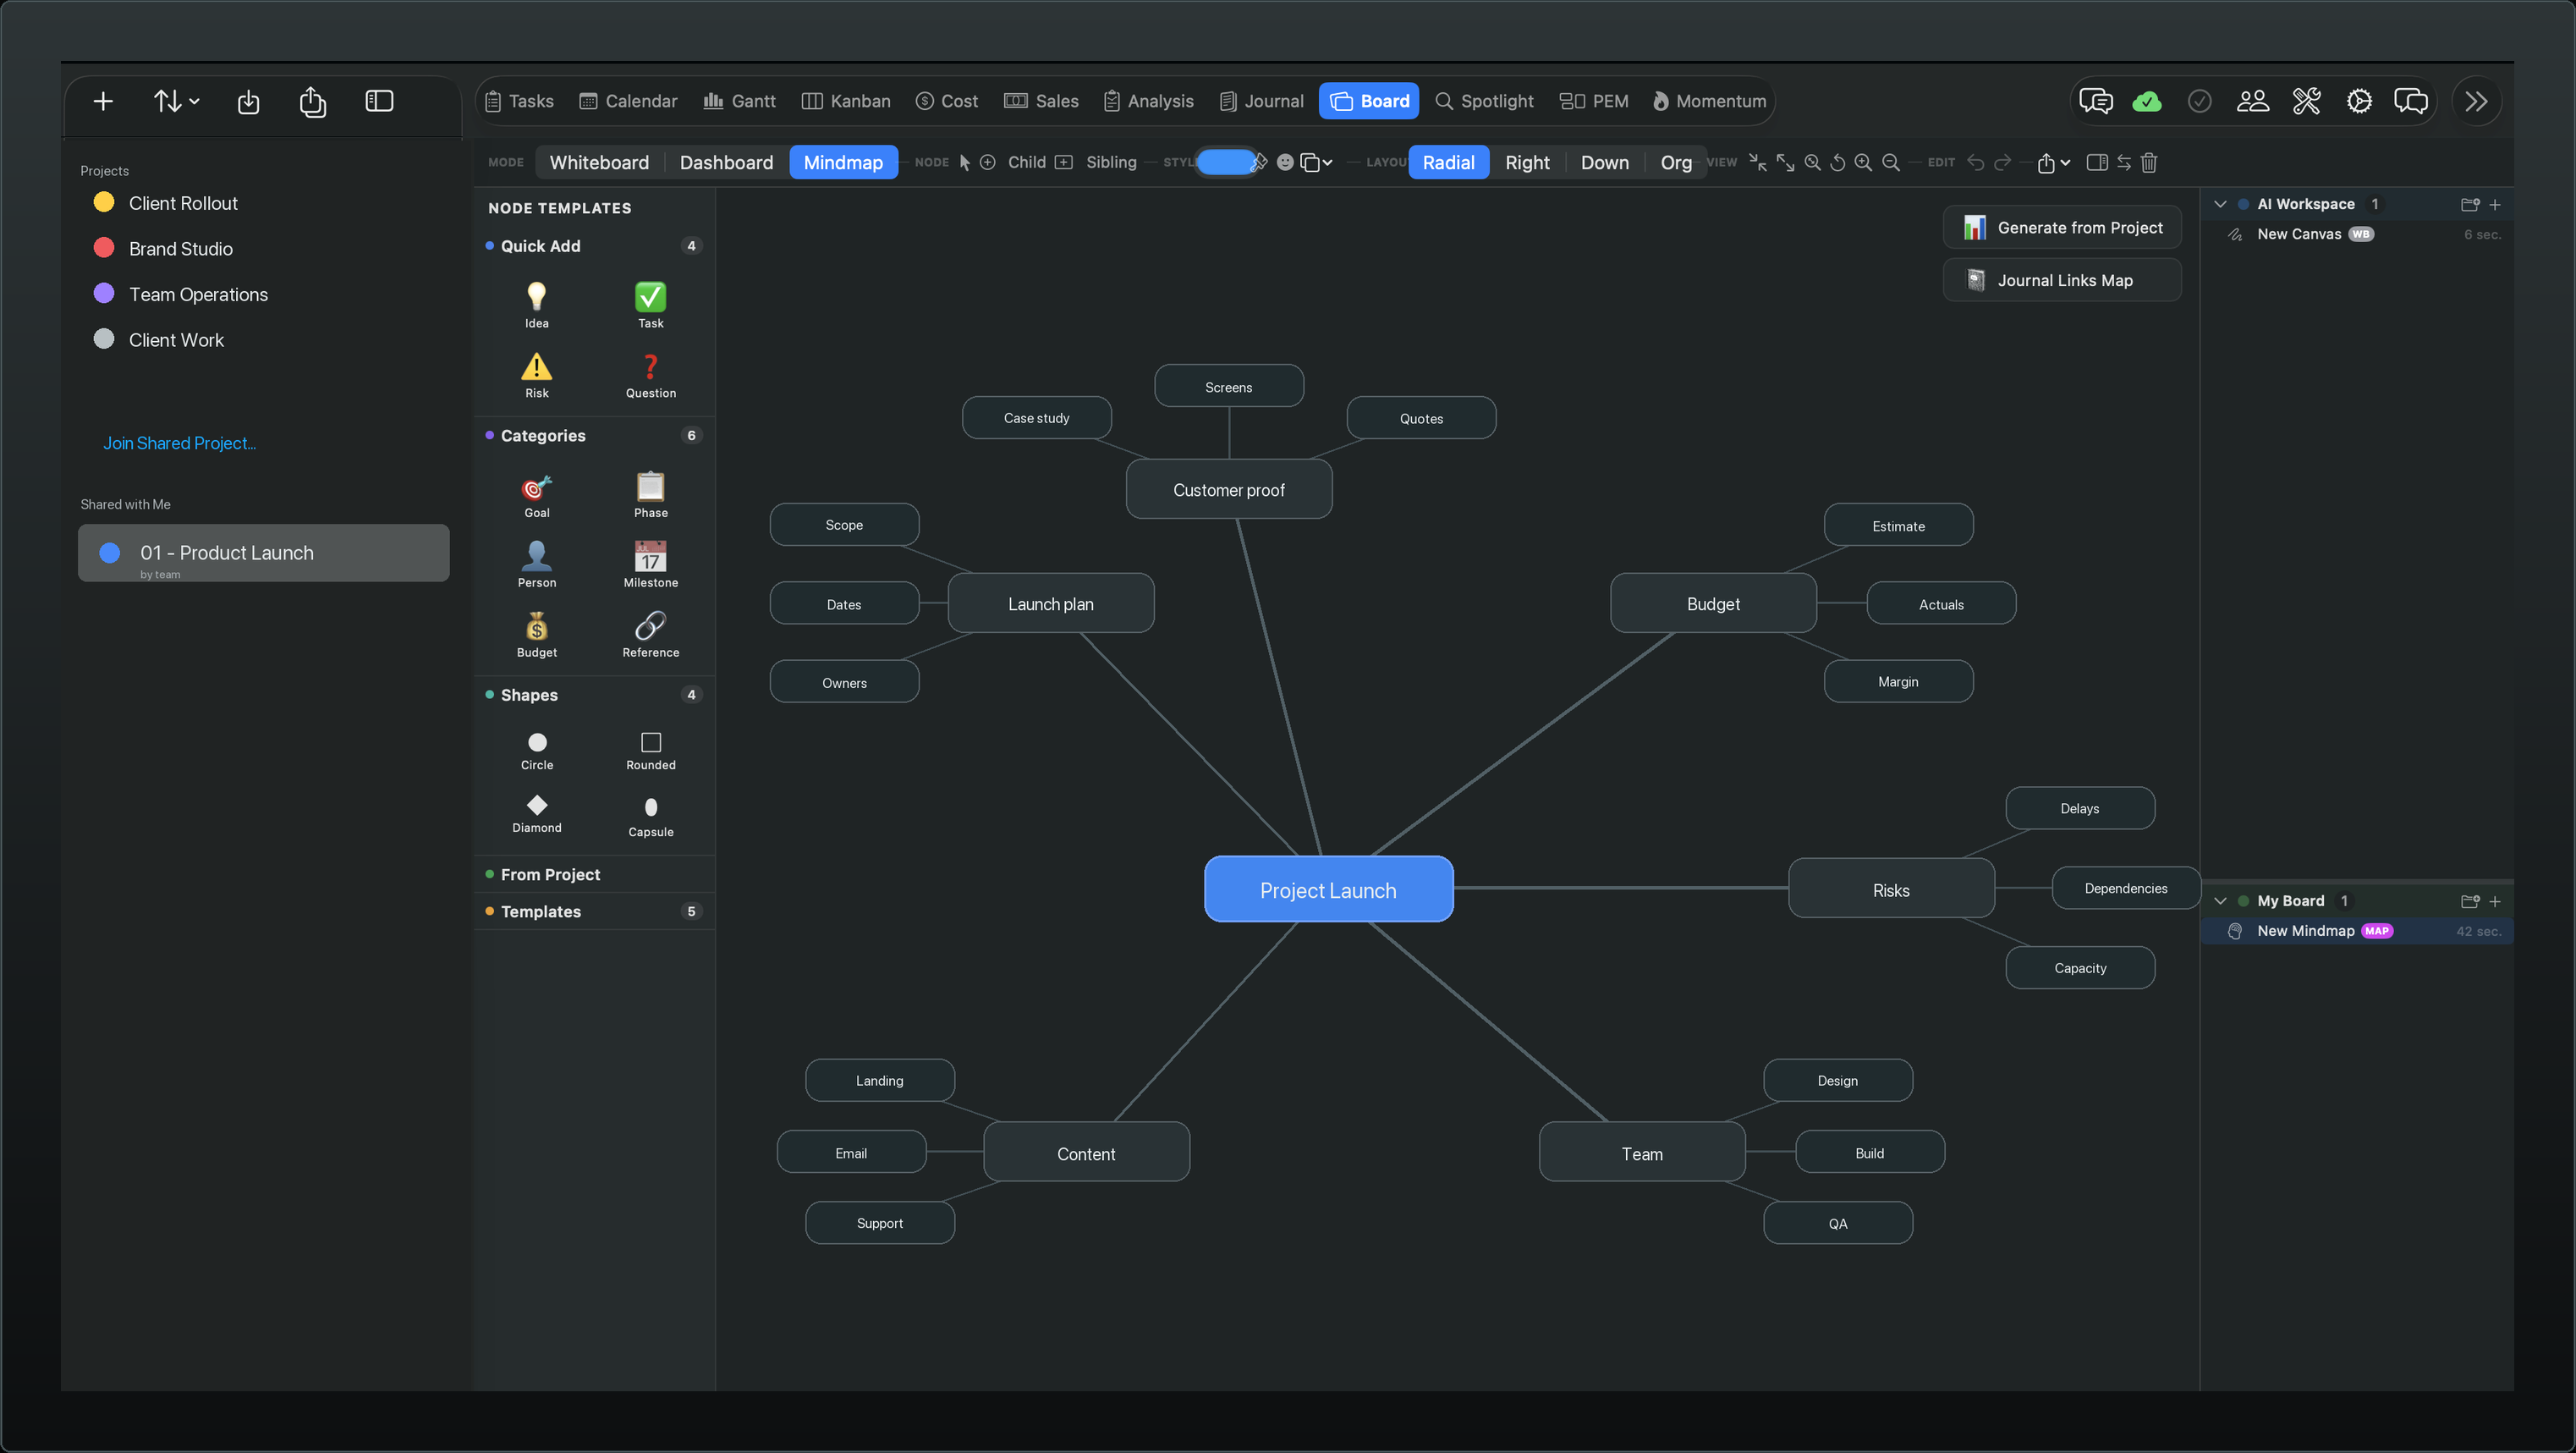Select the Milestone calendar node template
Screen dimensions: 2576x1453
pyautogui.click(x=651, y=564)
